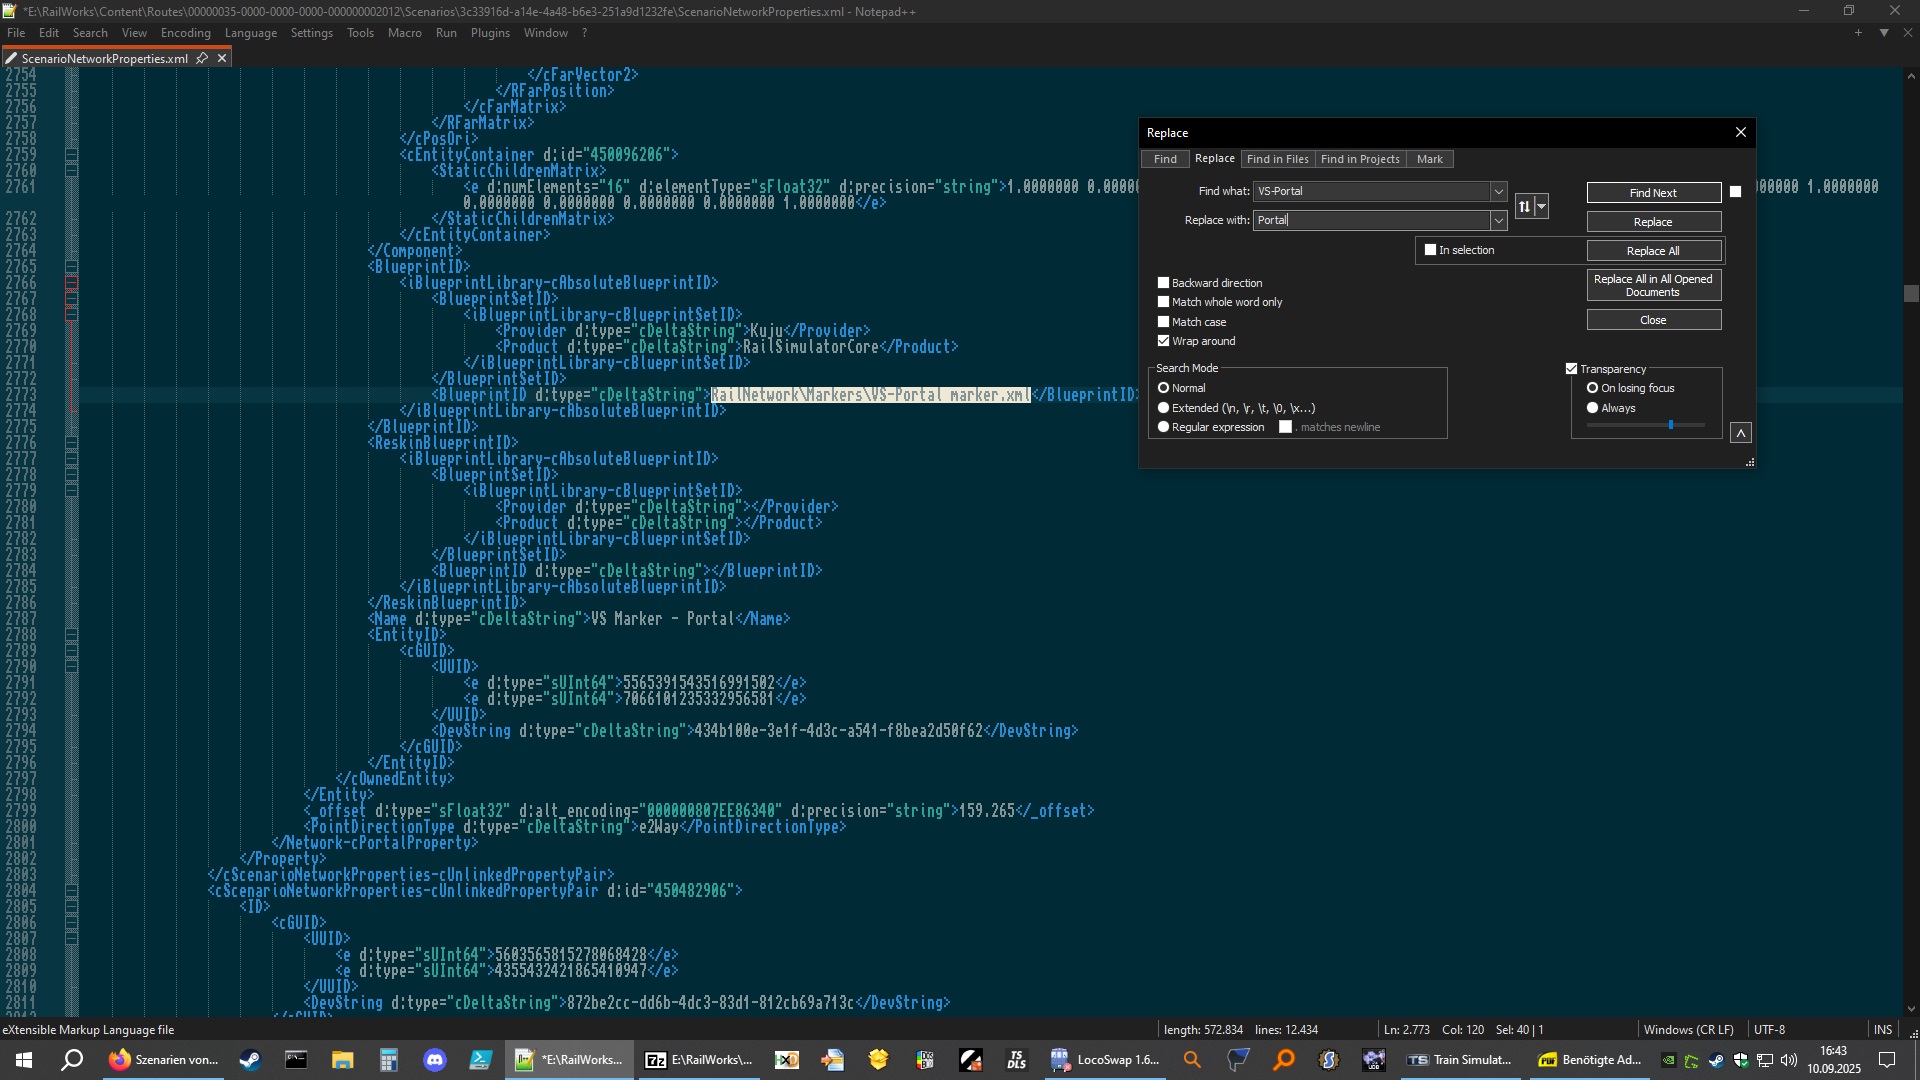Image resolution: width=1920 pixels, height=1080 pixels.
Task: Swap find and replace text with arrows icon
Action: tap(1524, 206)
